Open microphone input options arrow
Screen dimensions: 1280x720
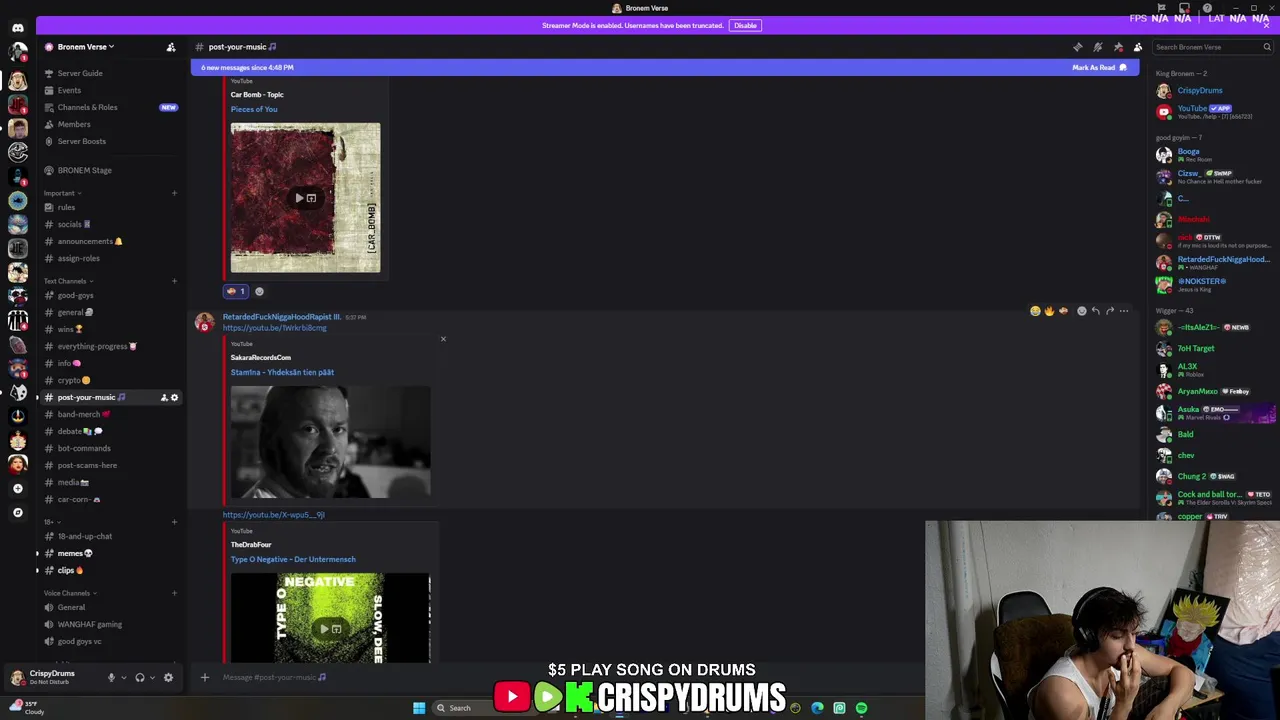coord(124,677)
